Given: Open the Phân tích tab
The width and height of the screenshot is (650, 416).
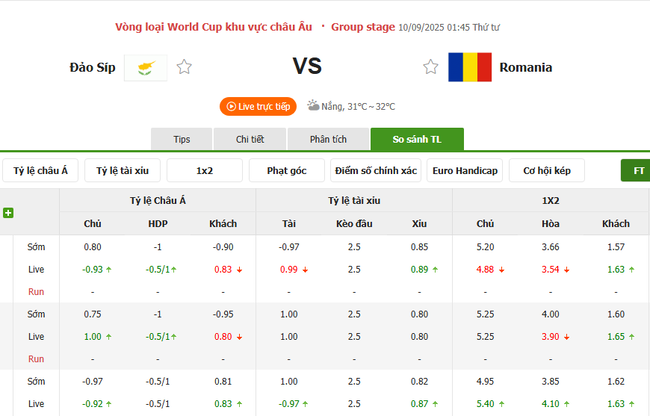Looking at the screenshot, I should 328,139.
